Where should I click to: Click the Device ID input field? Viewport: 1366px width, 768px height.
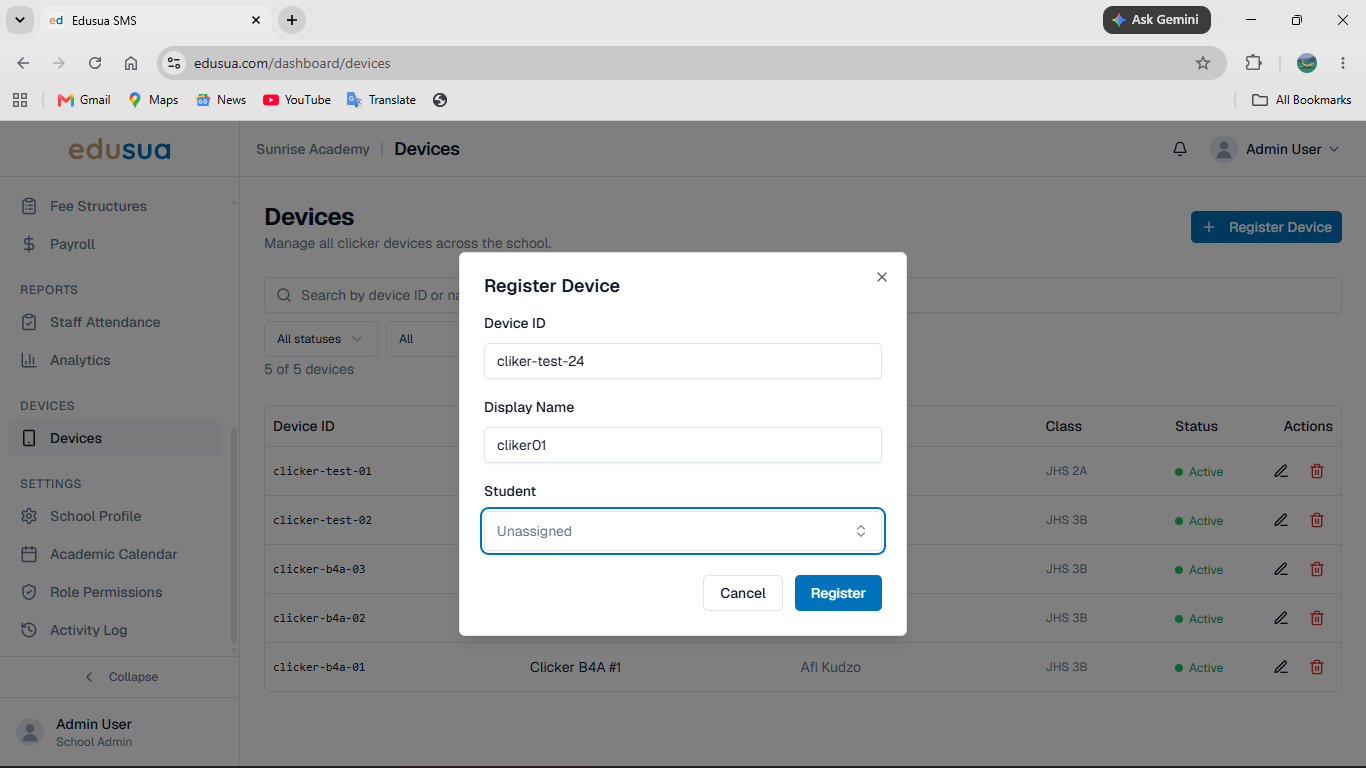pos(682,361)
